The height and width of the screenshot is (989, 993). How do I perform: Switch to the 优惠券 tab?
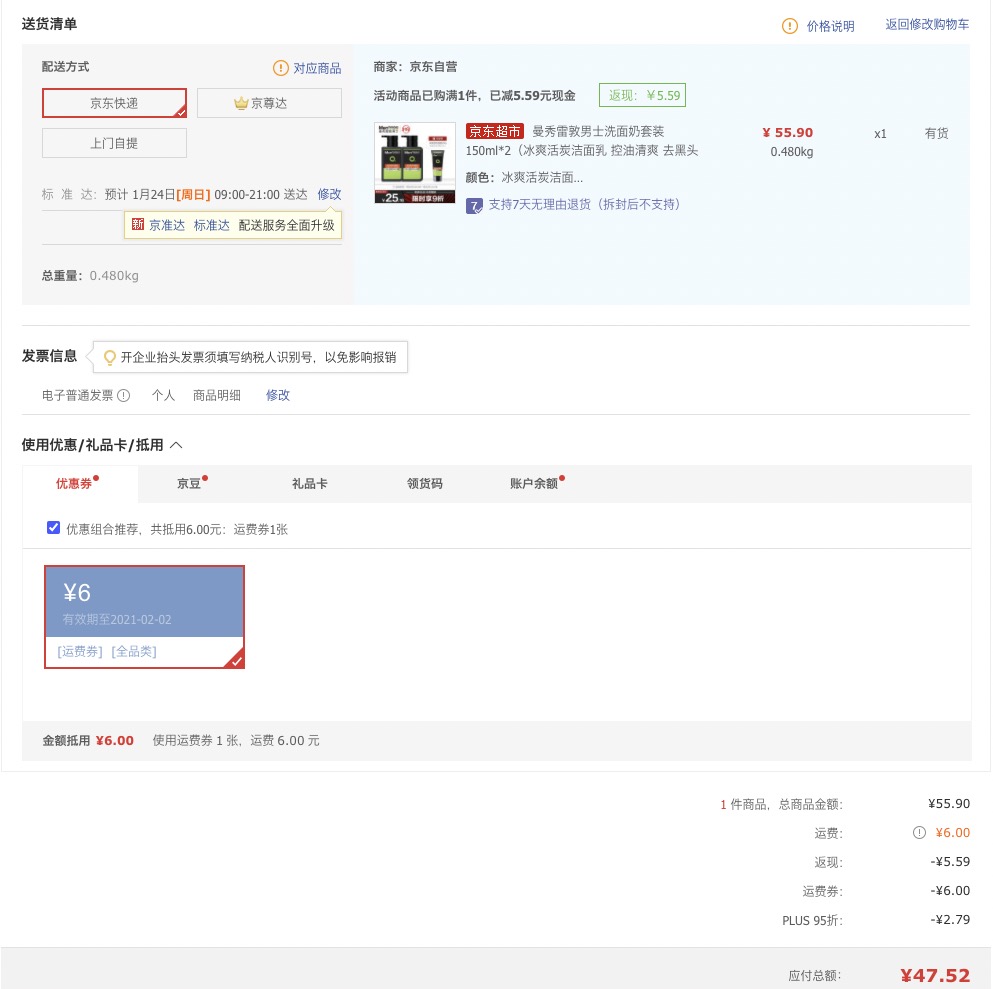(78, 484)
